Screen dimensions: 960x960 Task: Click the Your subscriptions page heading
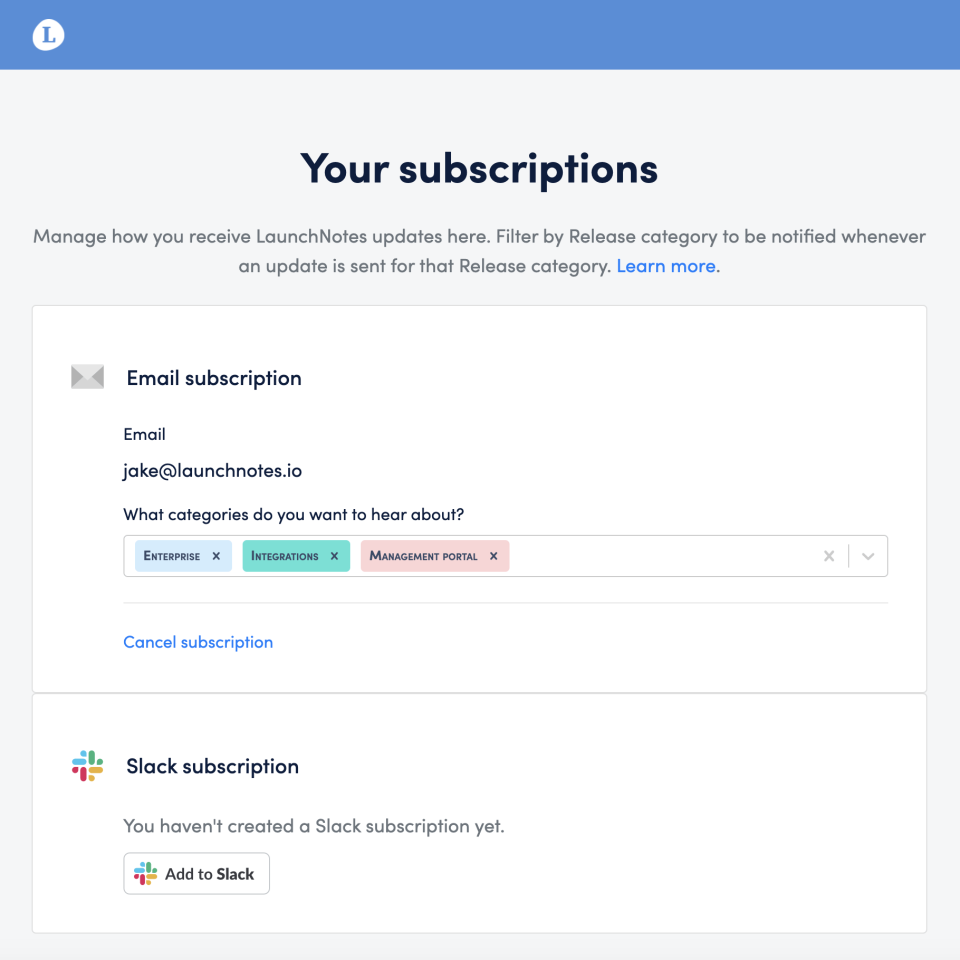coord(479,168)
